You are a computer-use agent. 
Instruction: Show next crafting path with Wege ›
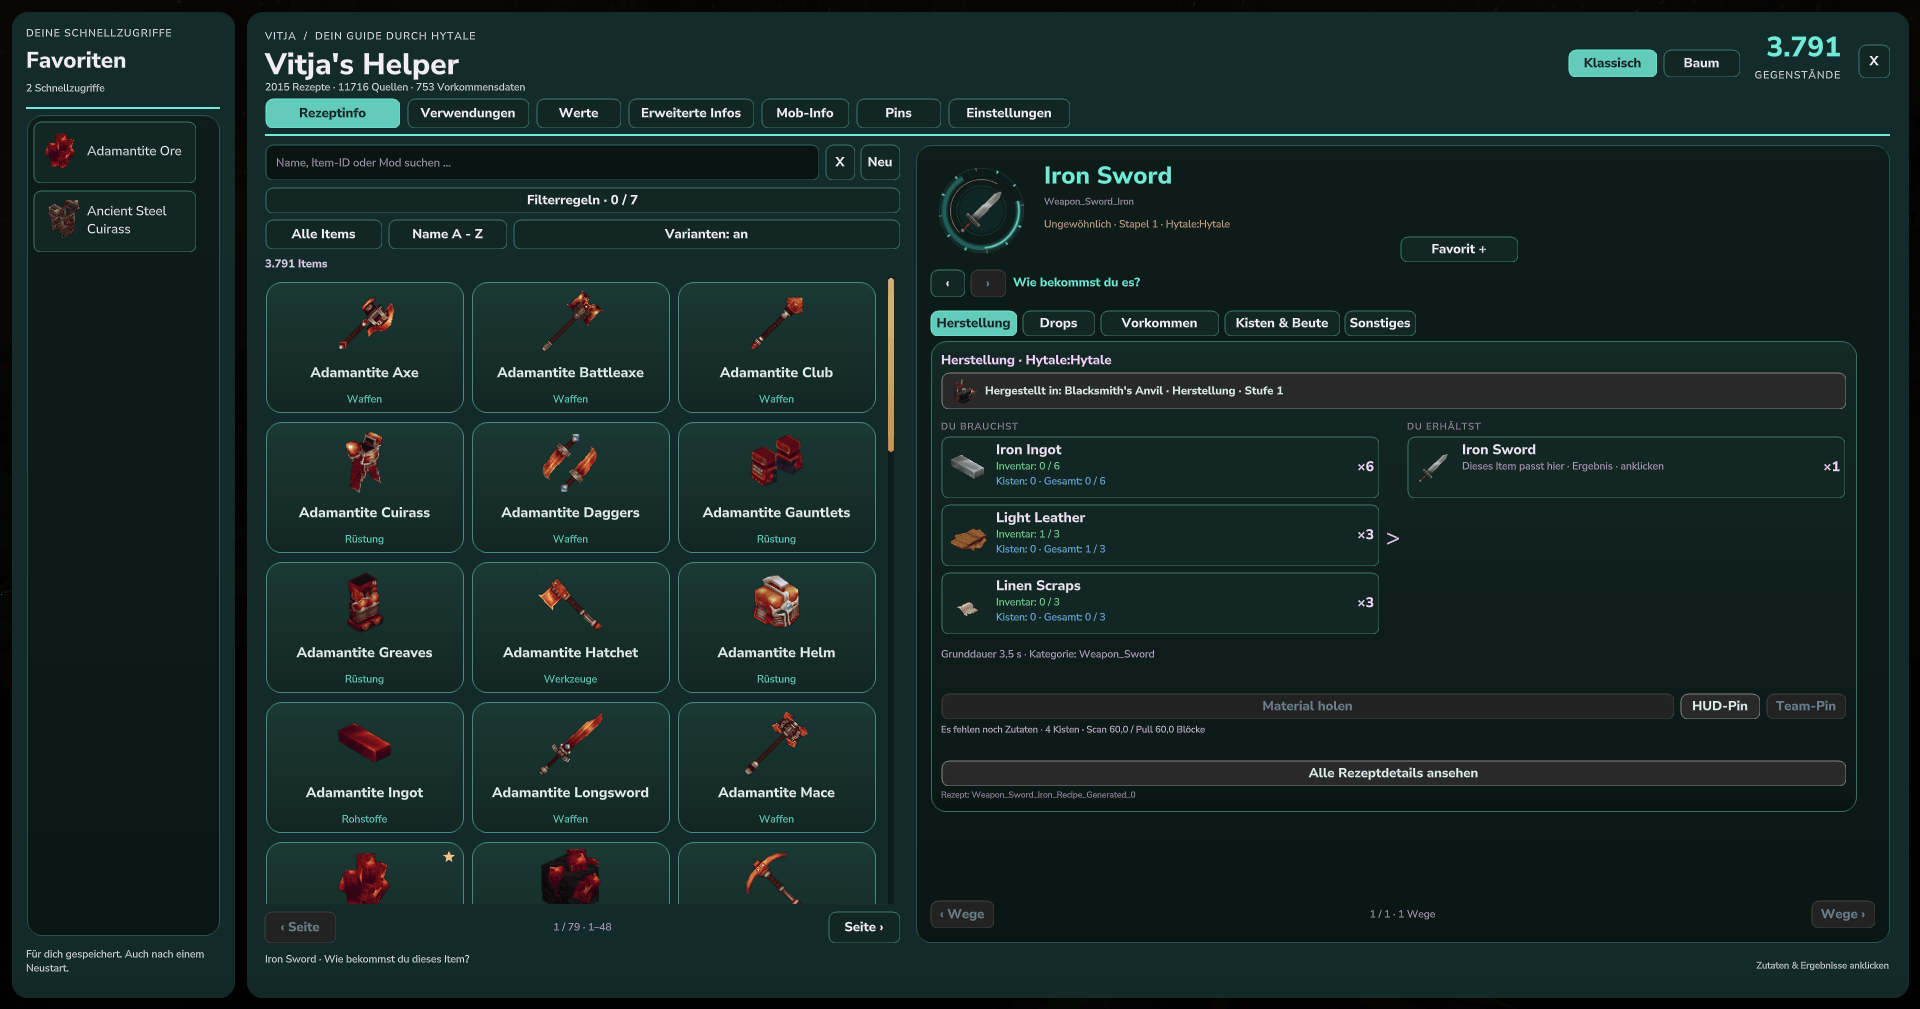pos(1842,914)
